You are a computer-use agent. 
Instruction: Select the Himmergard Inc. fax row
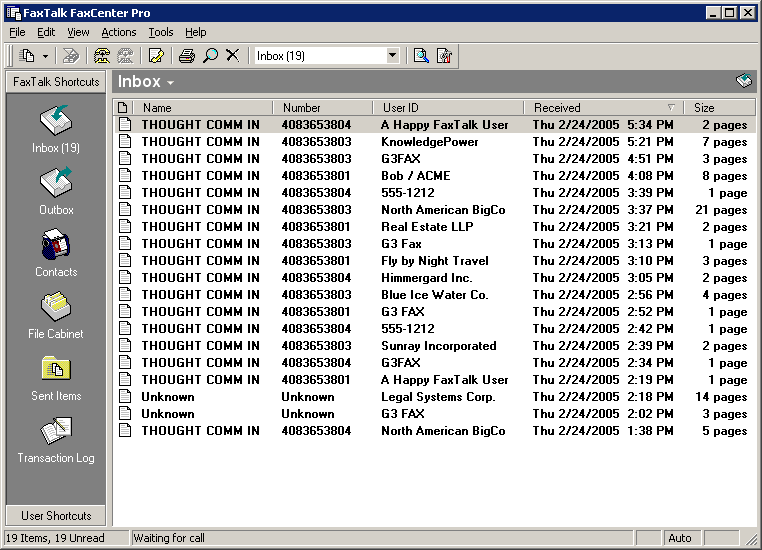[x=434, y=277]
